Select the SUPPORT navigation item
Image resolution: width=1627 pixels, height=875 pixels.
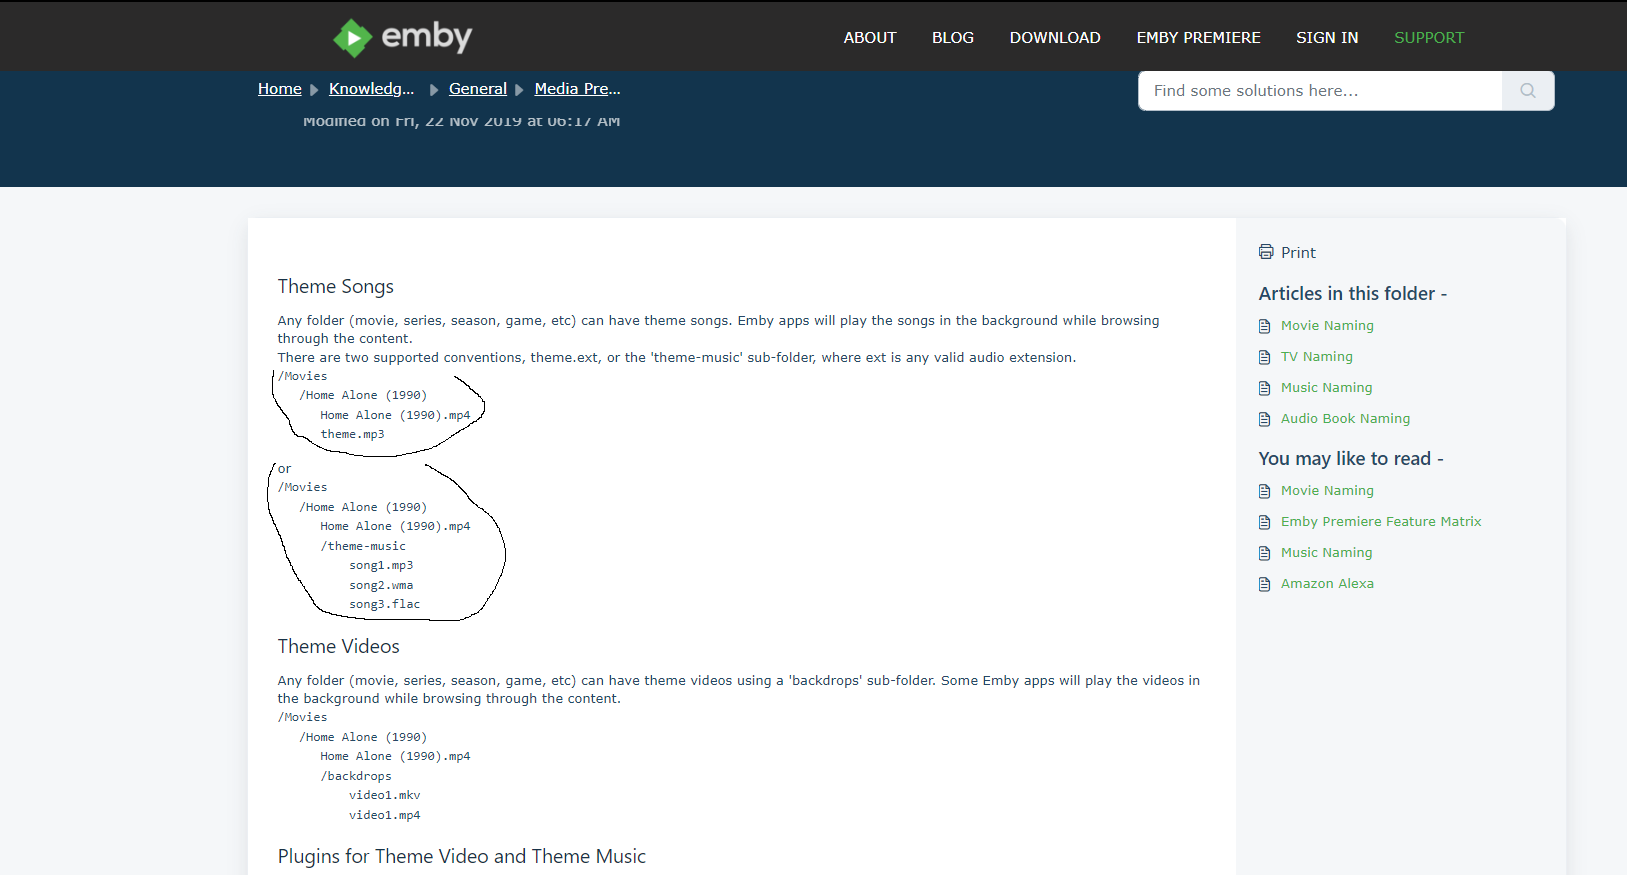coord(1429,38)
